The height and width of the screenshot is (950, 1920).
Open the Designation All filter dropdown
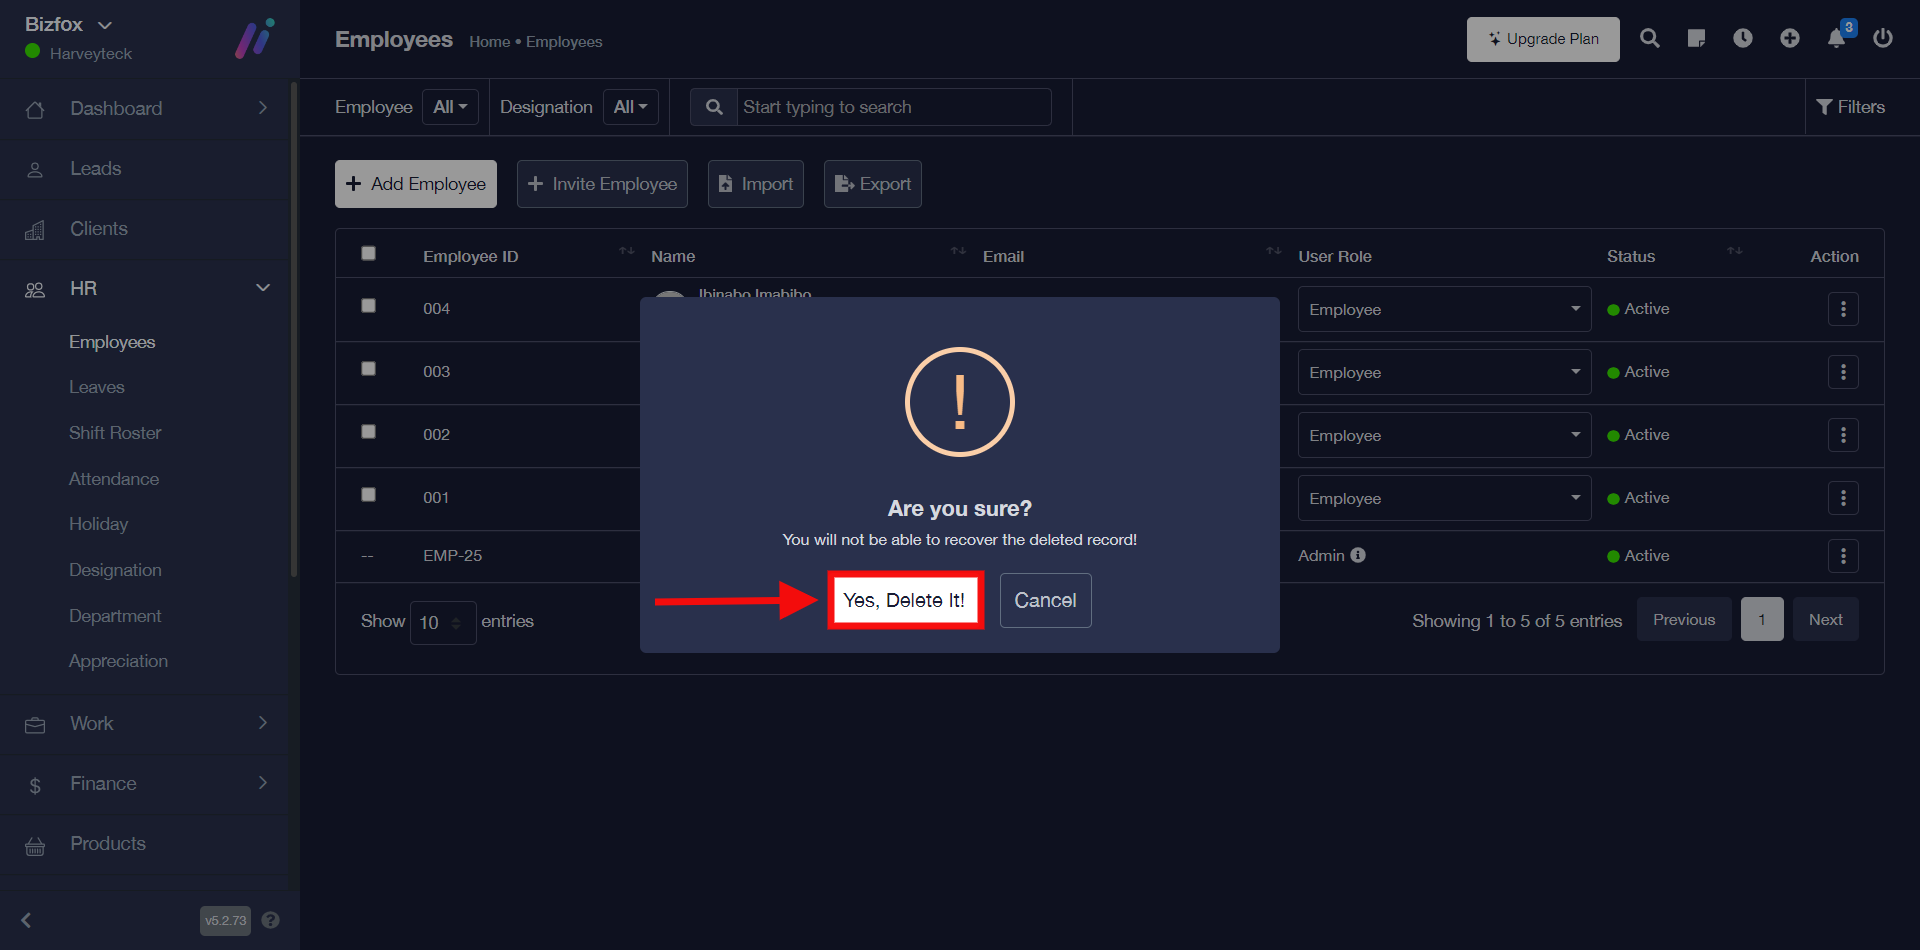coord(630,107)
